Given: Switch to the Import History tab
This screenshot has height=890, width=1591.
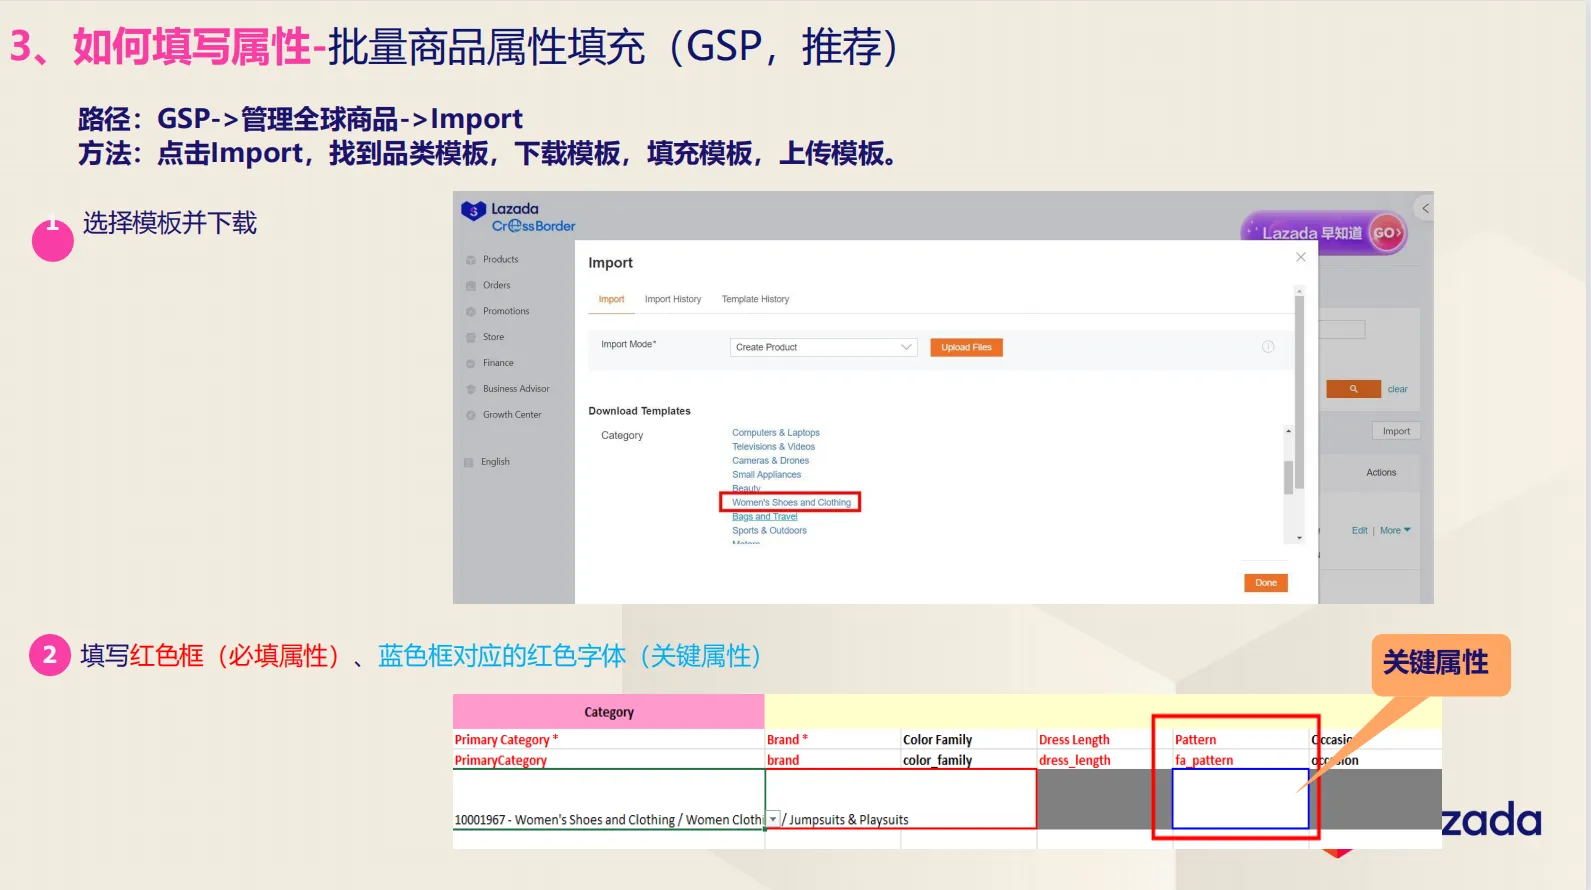Looking at the screenshot, I should [673, 299].
